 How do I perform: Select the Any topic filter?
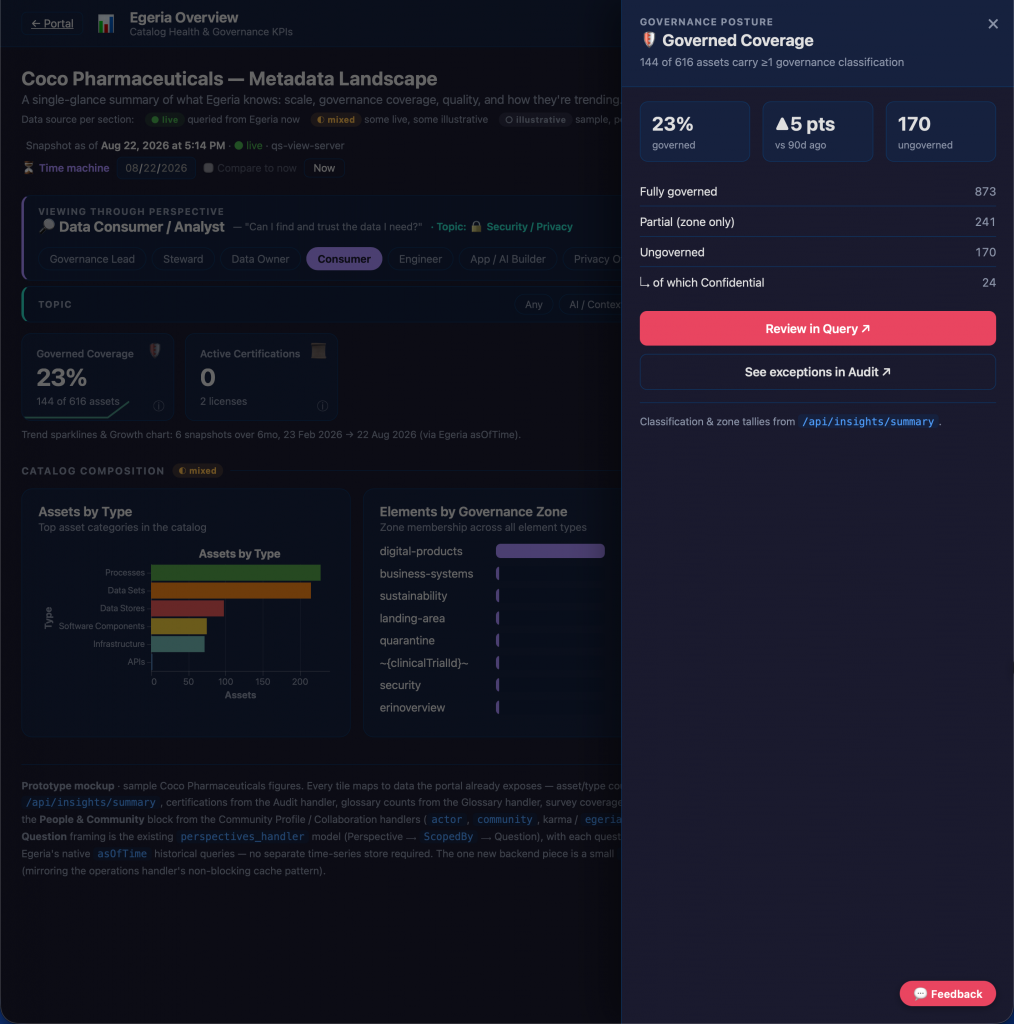click(x=533, y=304)
